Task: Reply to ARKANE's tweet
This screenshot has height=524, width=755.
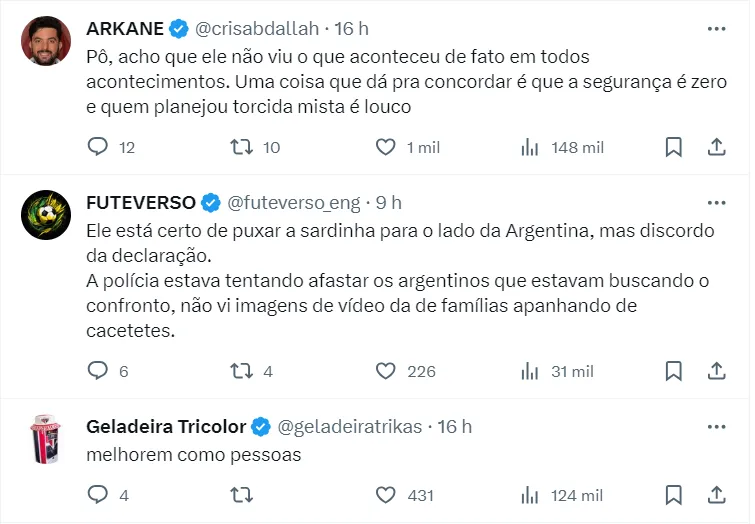Action: tap(98, 147)
